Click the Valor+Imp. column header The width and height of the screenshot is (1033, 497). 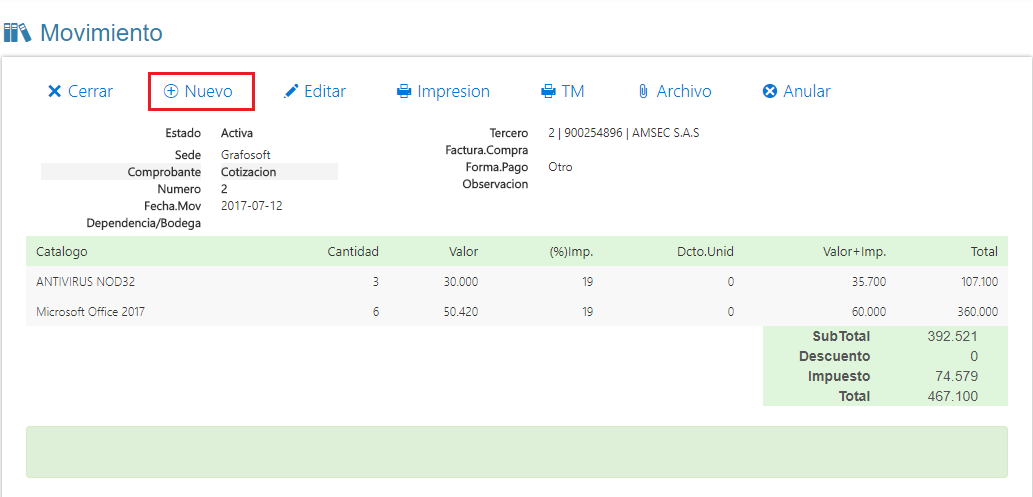click(x=853, y=251)
